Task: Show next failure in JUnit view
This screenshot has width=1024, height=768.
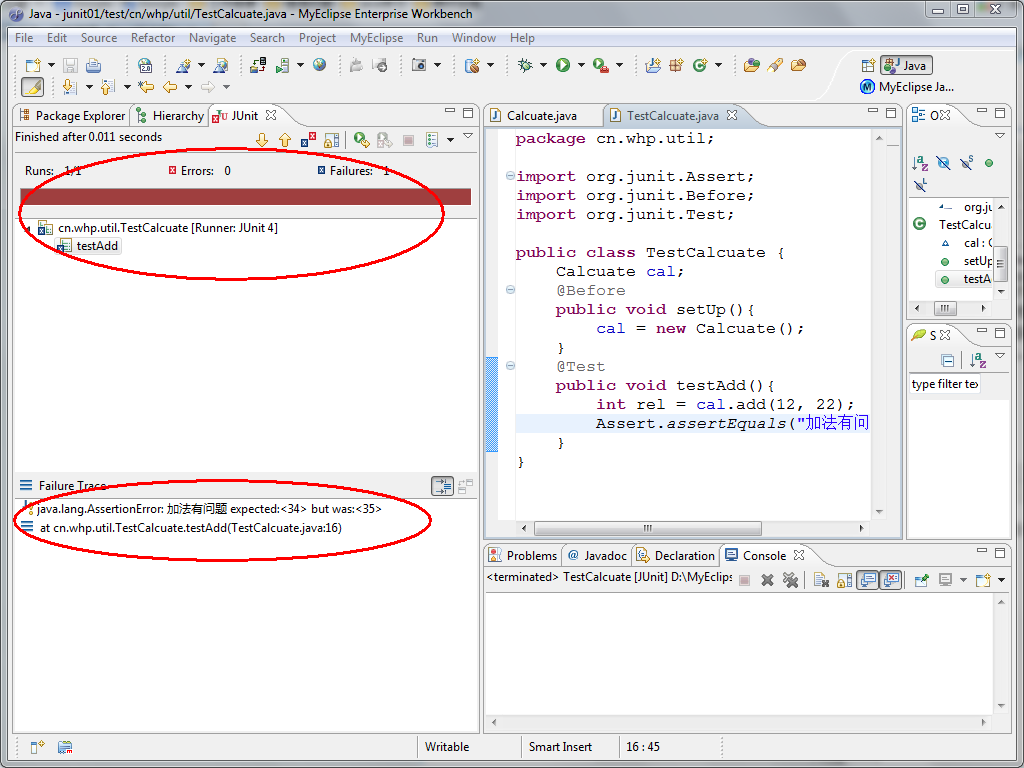Action: (262, 140)
